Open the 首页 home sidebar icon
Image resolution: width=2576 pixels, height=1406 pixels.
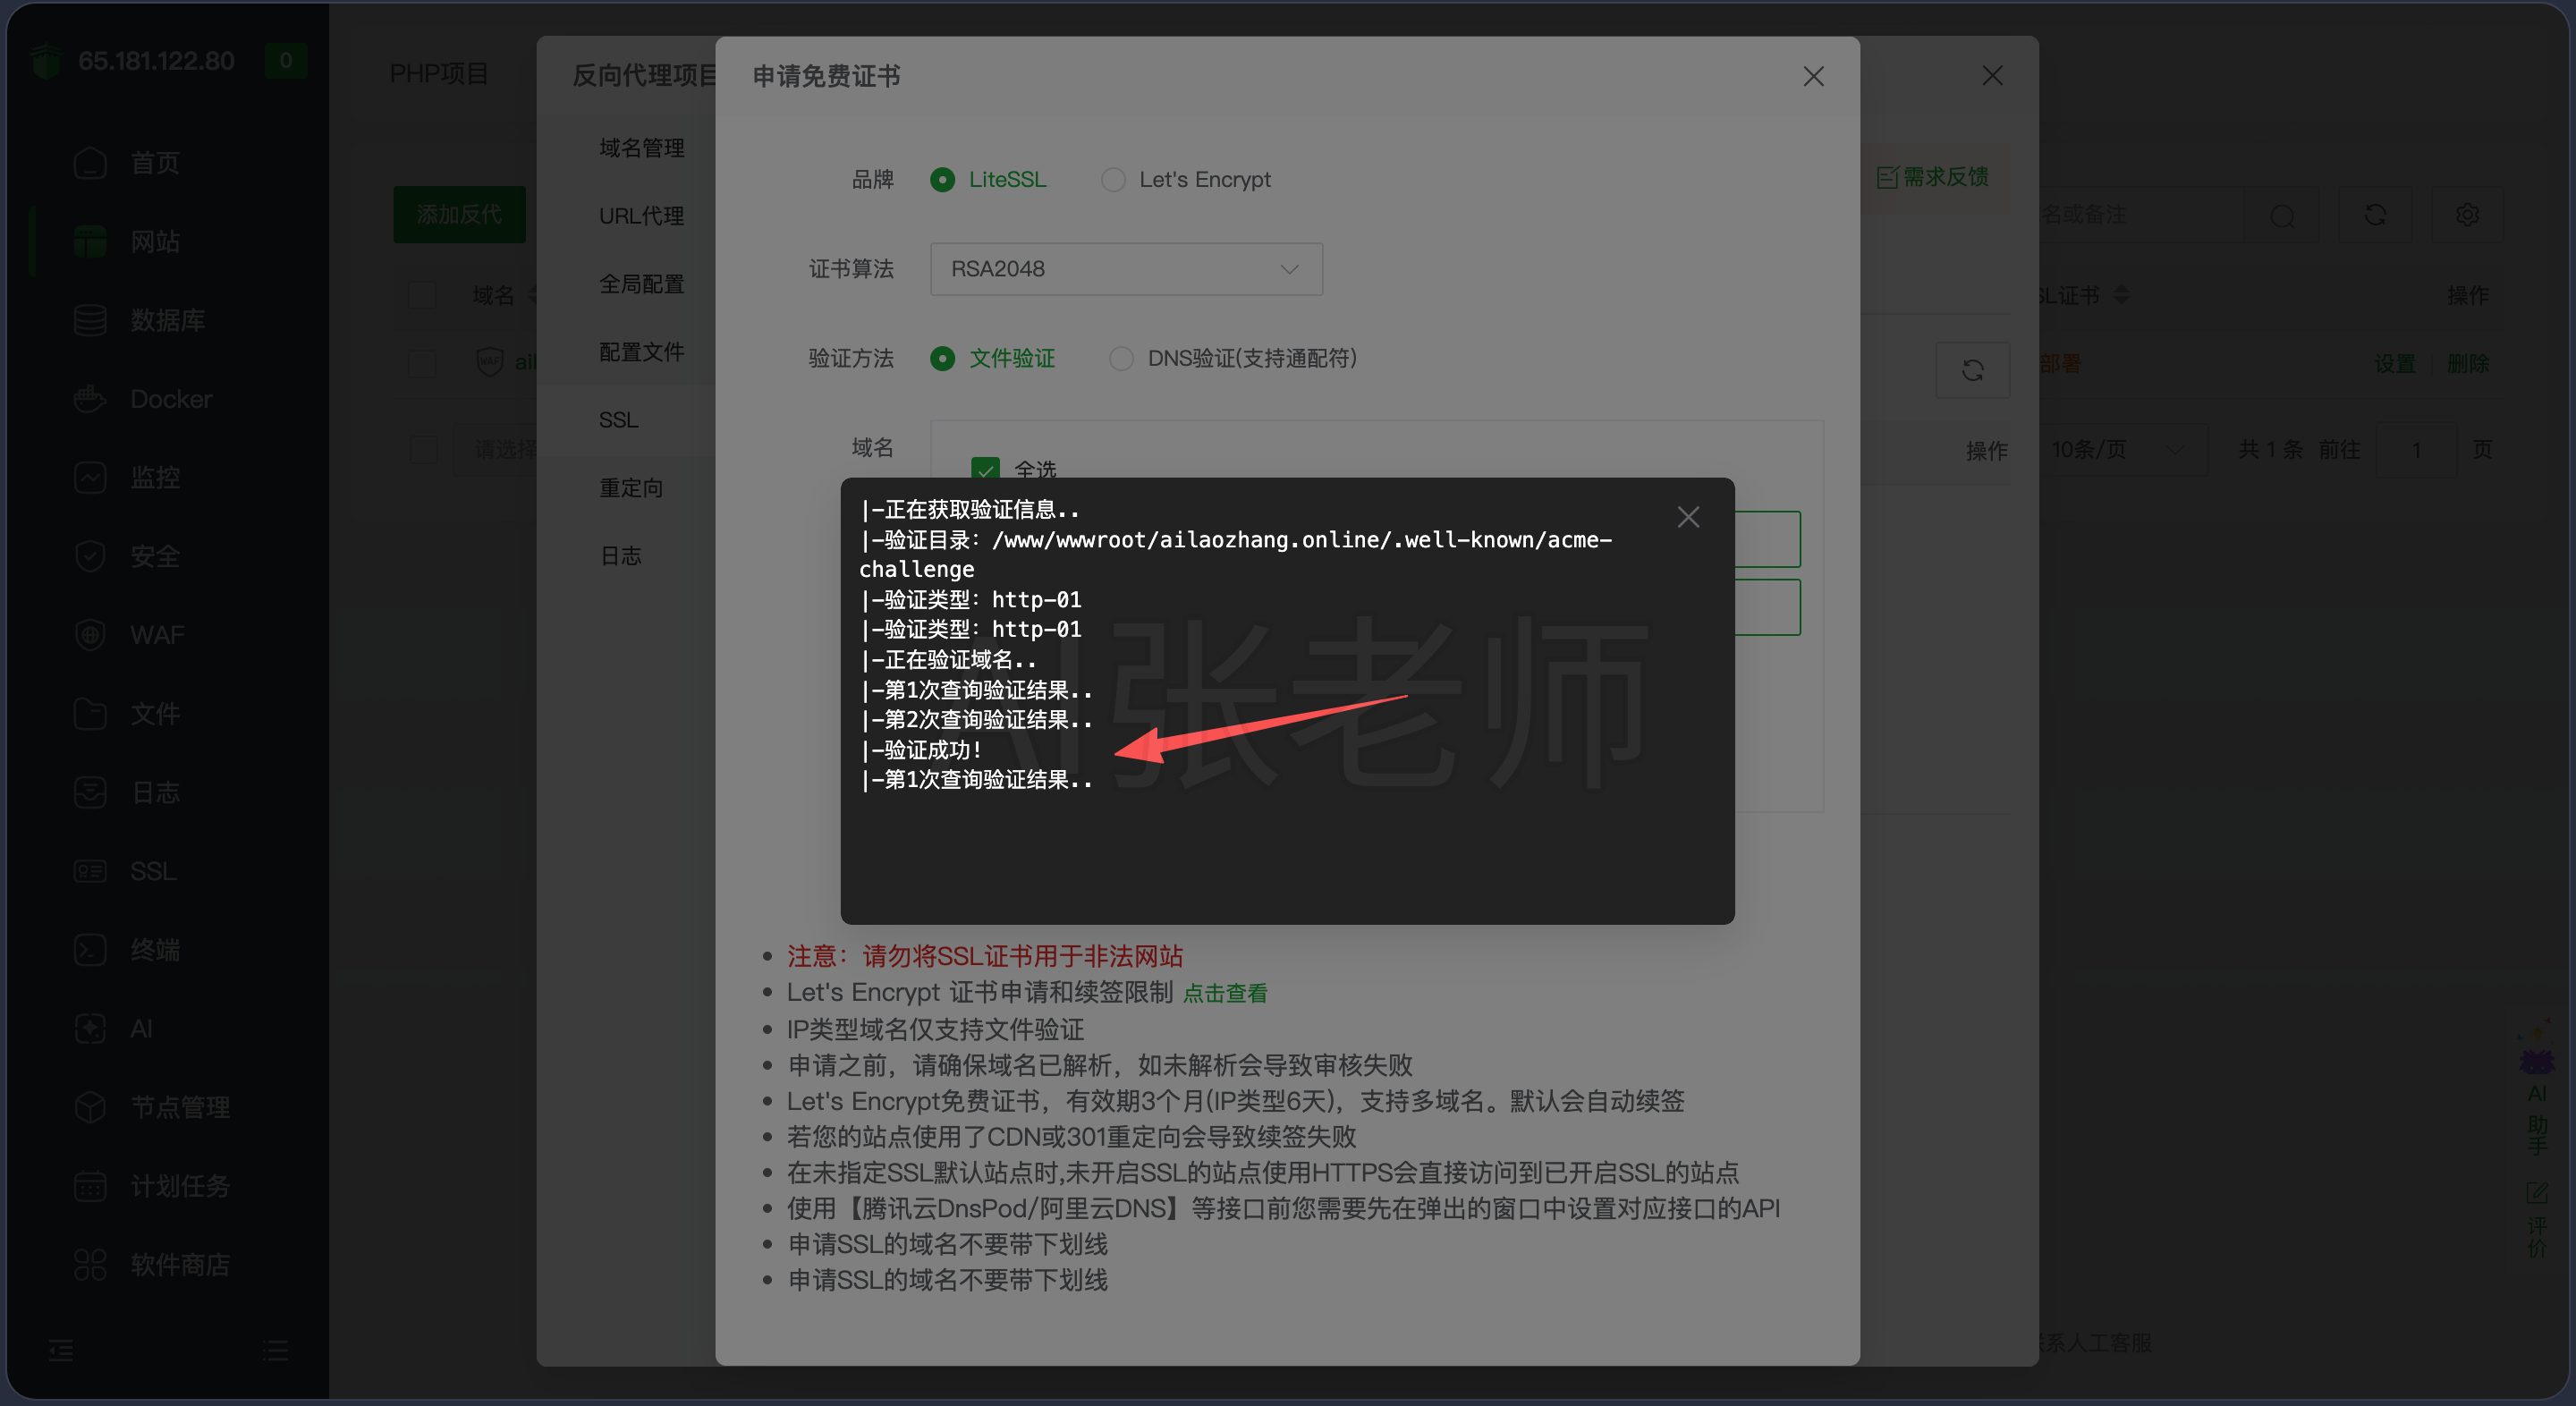[90, 163]
